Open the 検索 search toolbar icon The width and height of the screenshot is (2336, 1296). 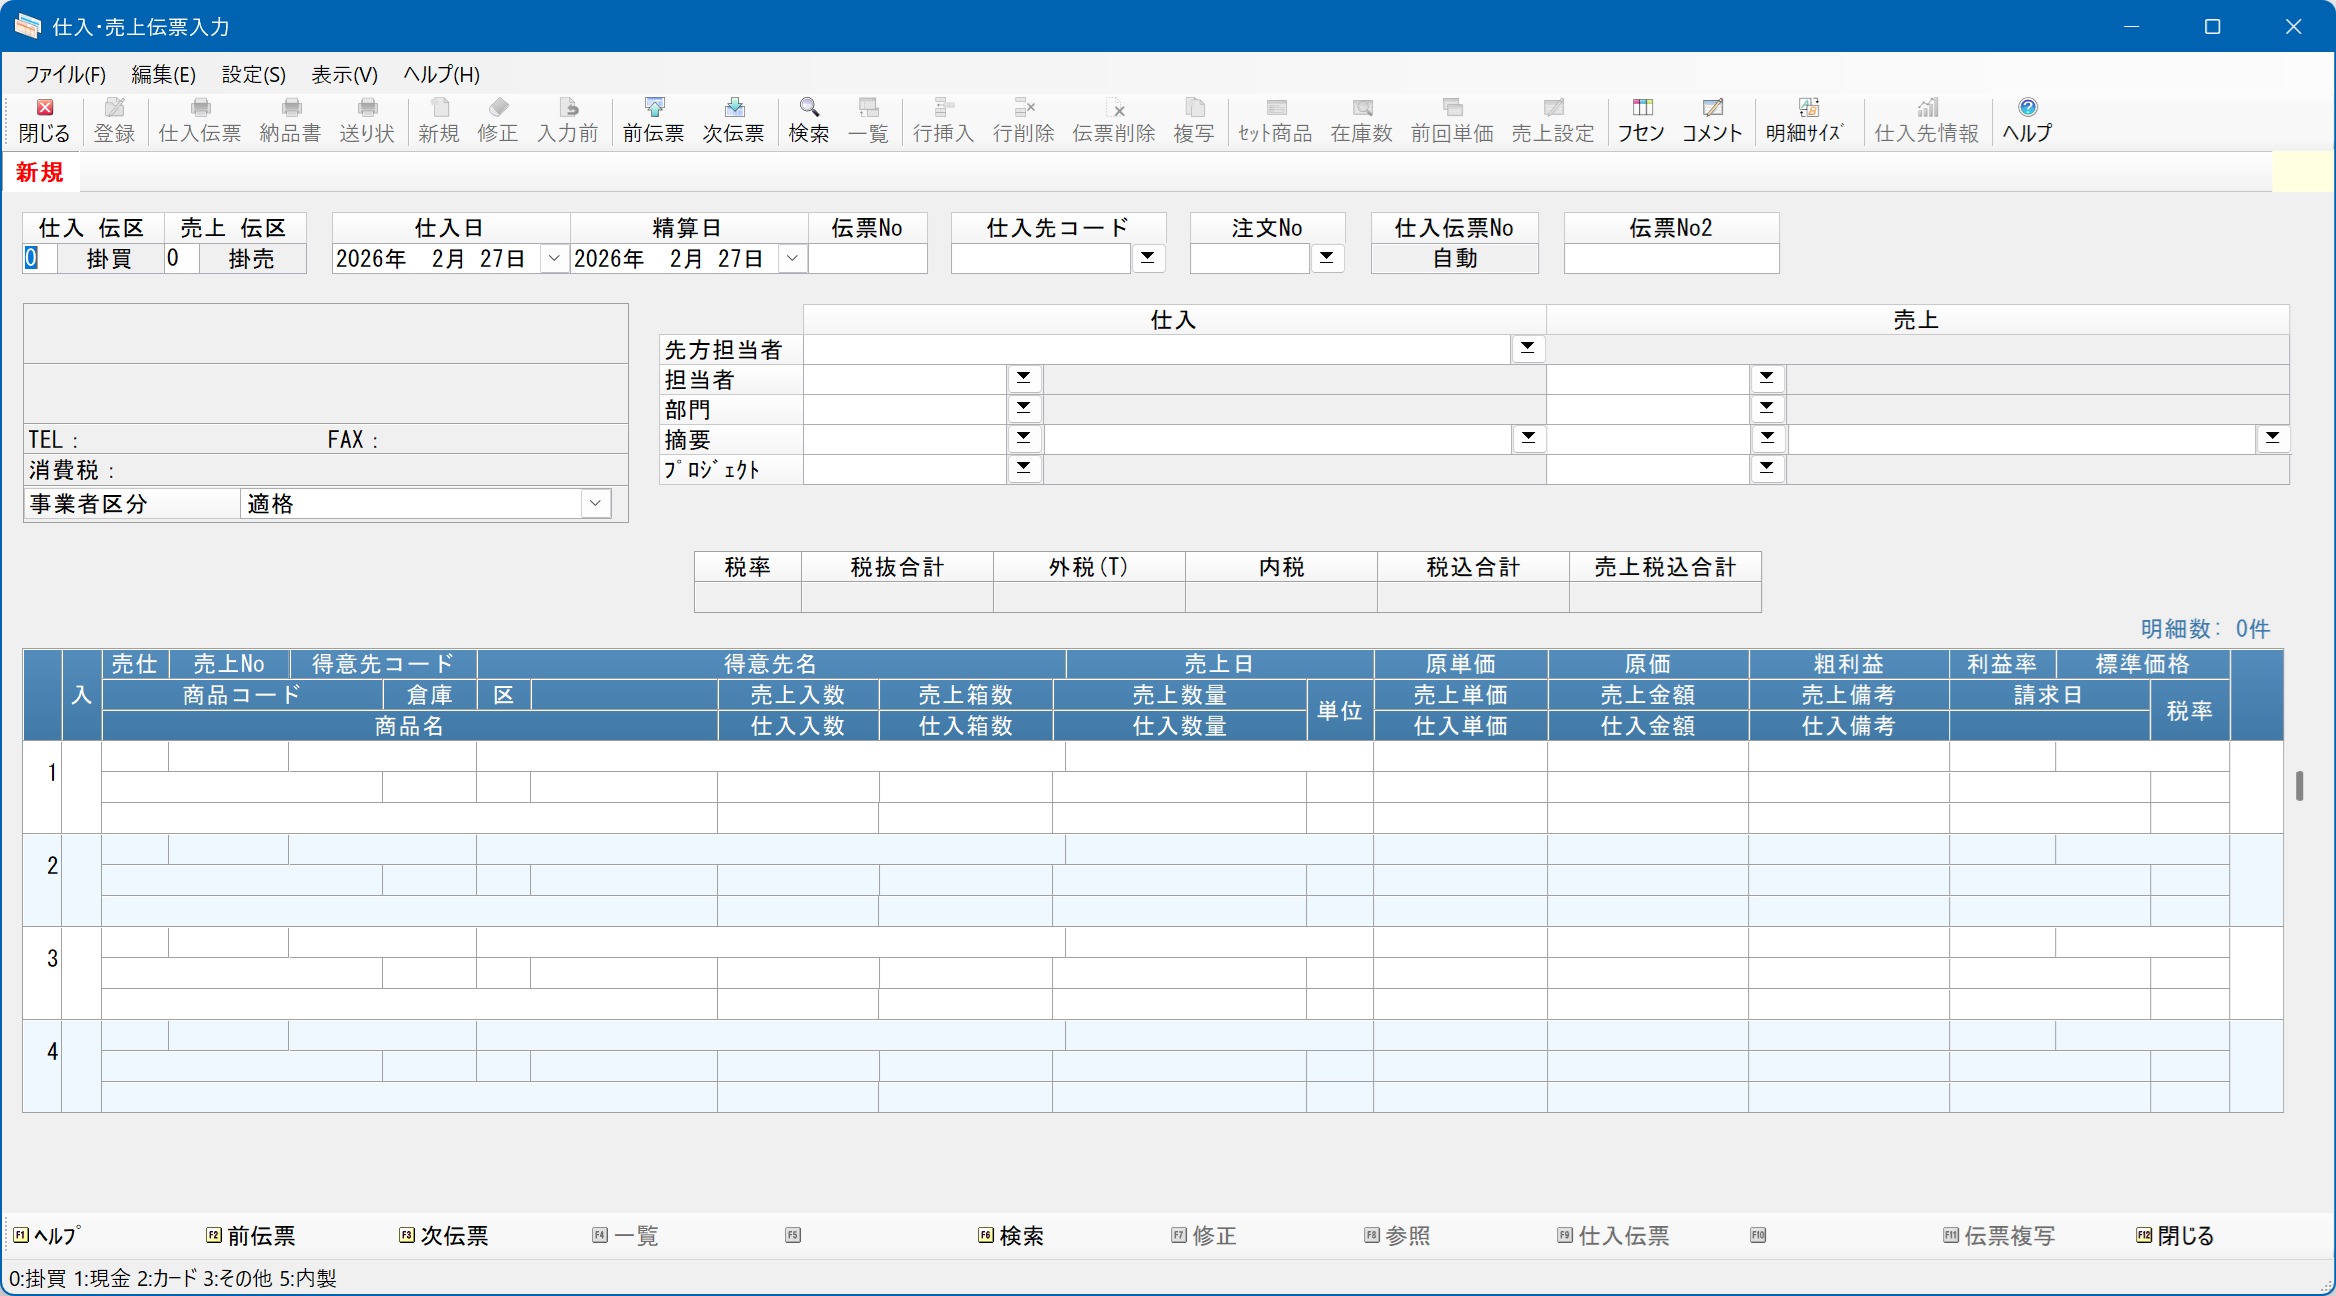tap(808, 120)
